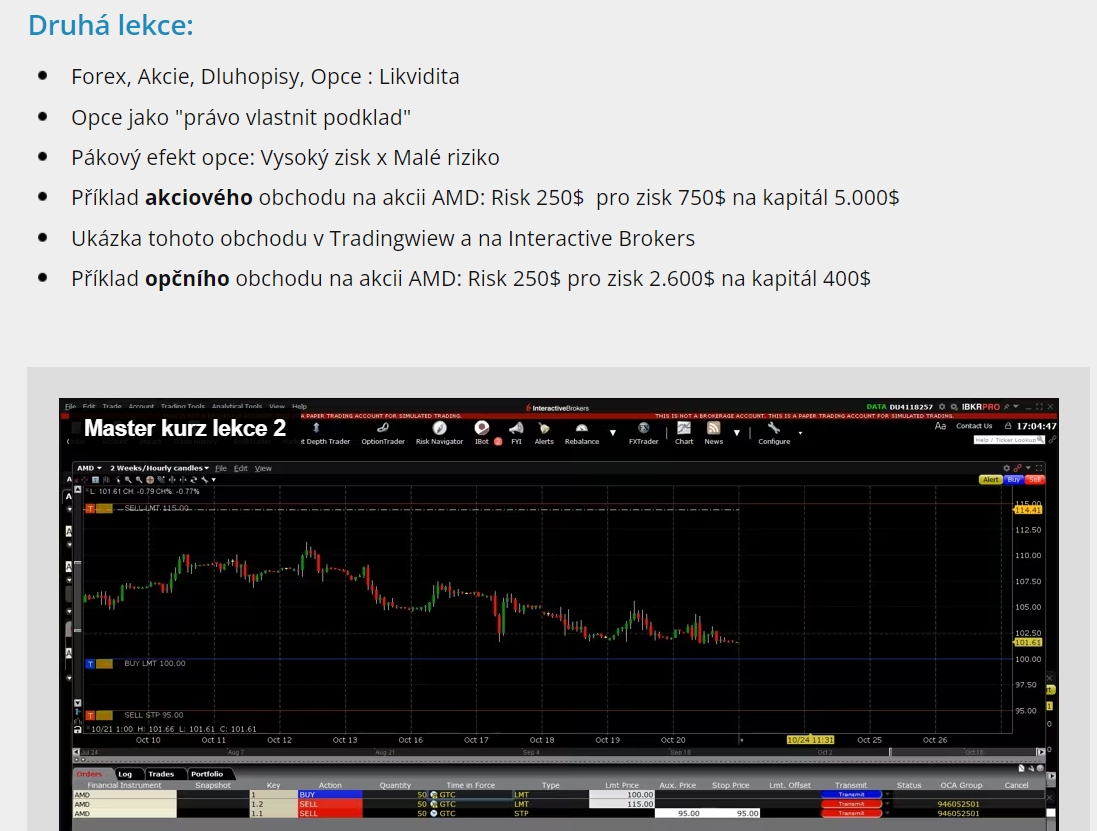The height and width of the screenshot is (831, 1097).
Task: Click the BUY action cell of AMD order
Action: [x=330, y=795]
